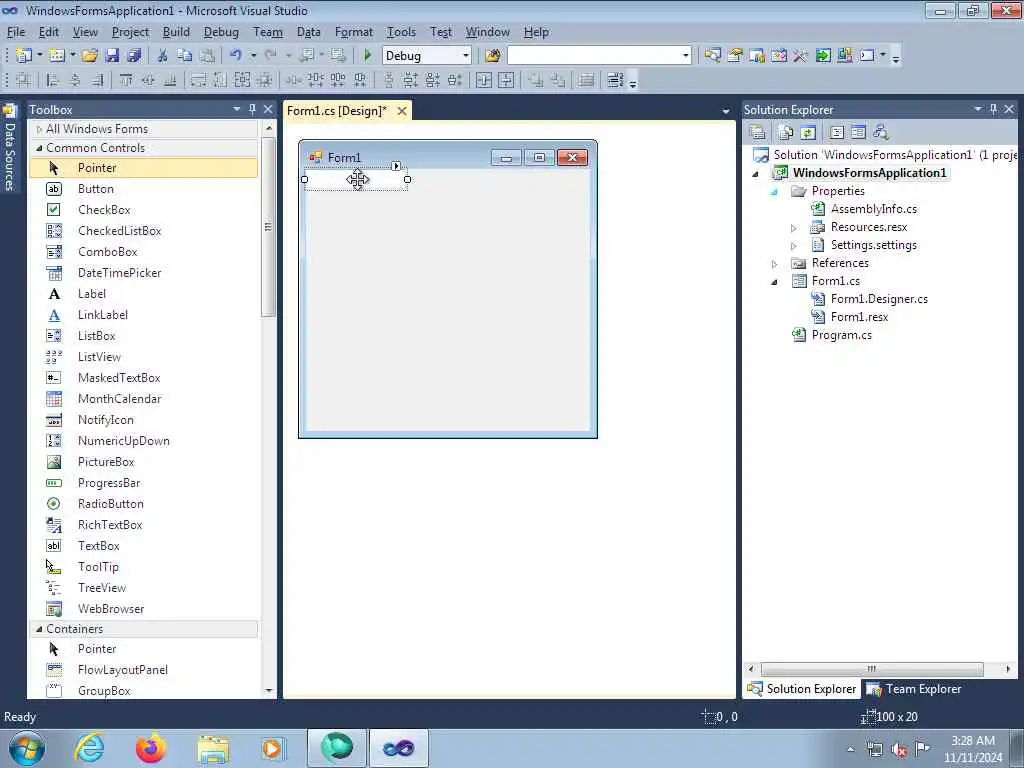Click Solution Explorer View Code icon
The width and height of the screenshot is (1024, 768).
pos(837,133)
